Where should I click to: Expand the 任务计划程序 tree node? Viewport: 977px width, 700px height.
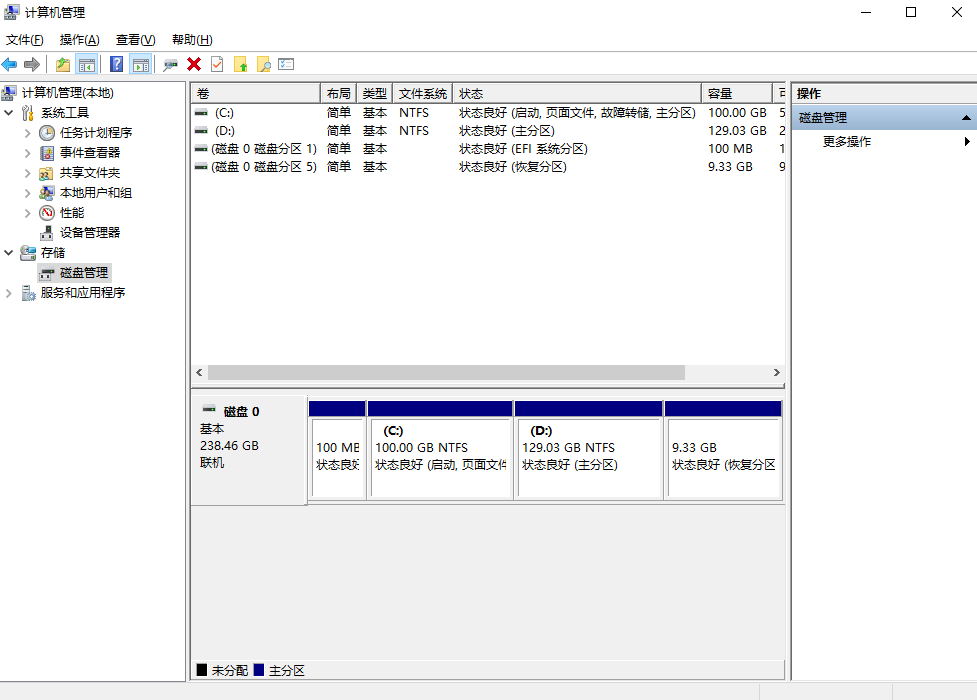coord(28,133)
